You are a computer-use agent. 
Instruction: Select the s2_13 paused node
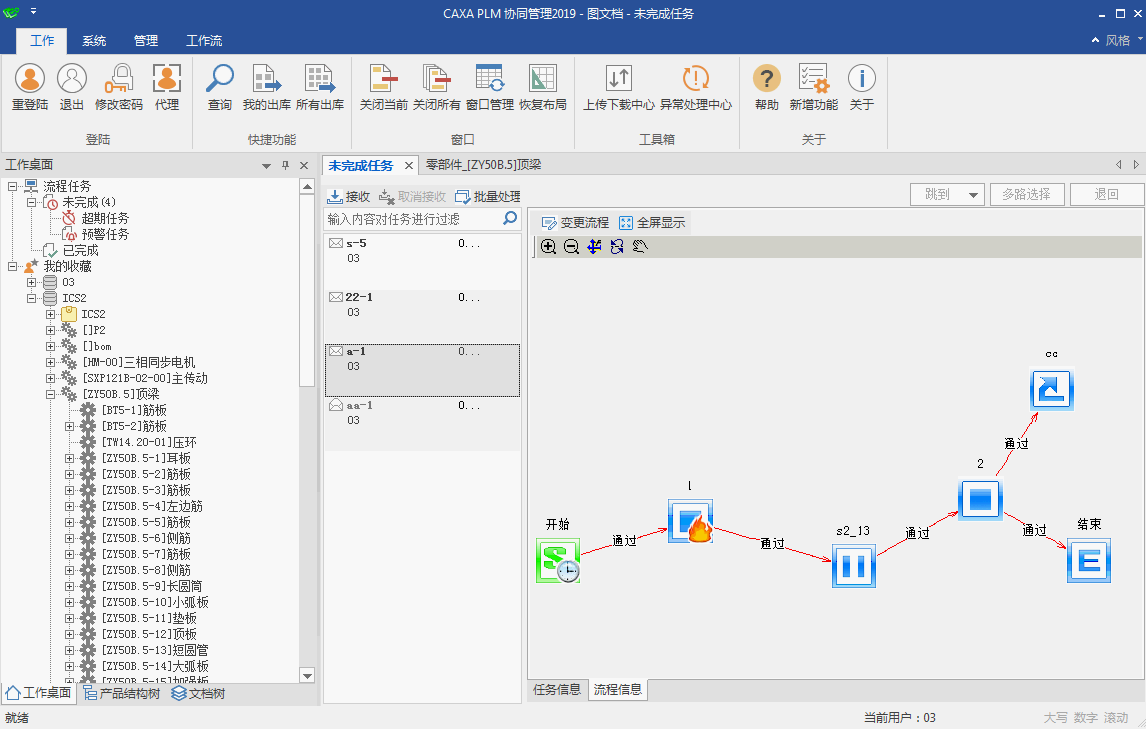pos(854,565)
